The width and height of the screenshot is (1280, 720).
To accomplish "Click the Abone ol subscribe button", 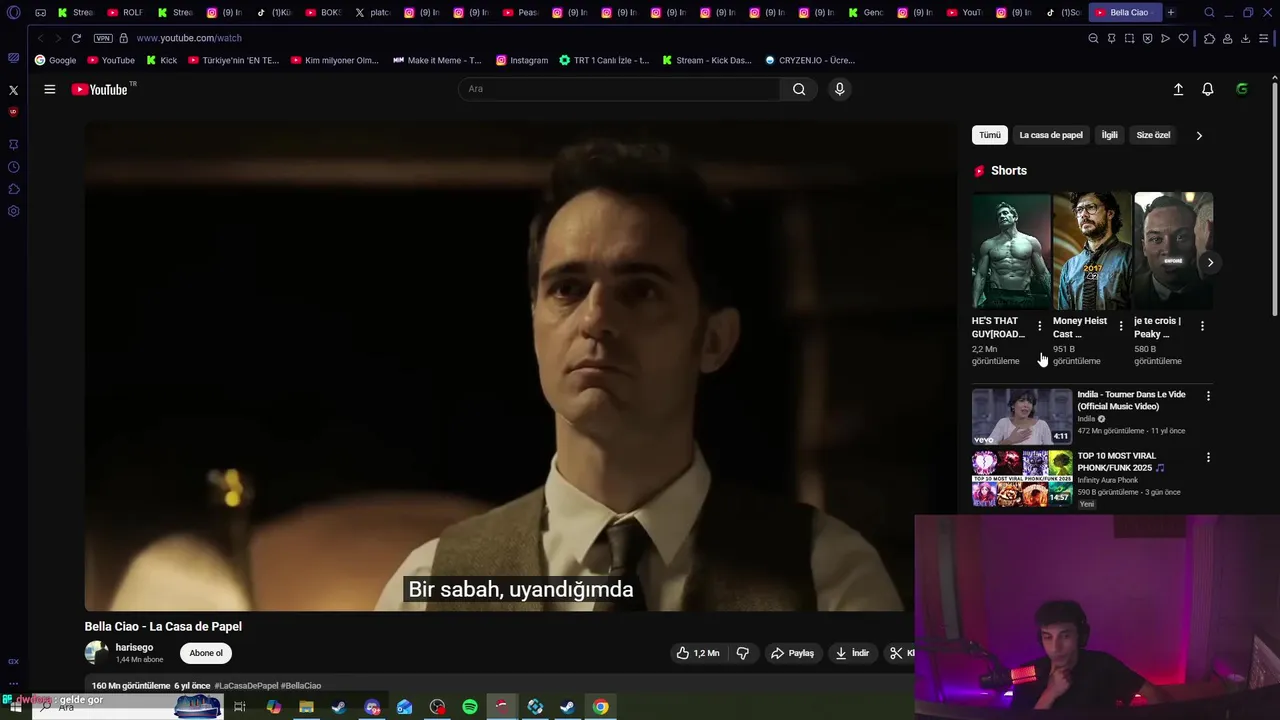I will click(206, 653).
